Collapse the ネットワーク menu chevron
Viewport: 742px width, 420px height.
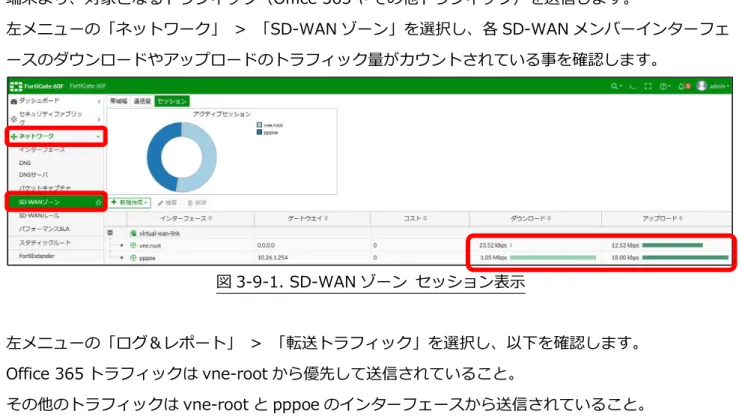98,136
